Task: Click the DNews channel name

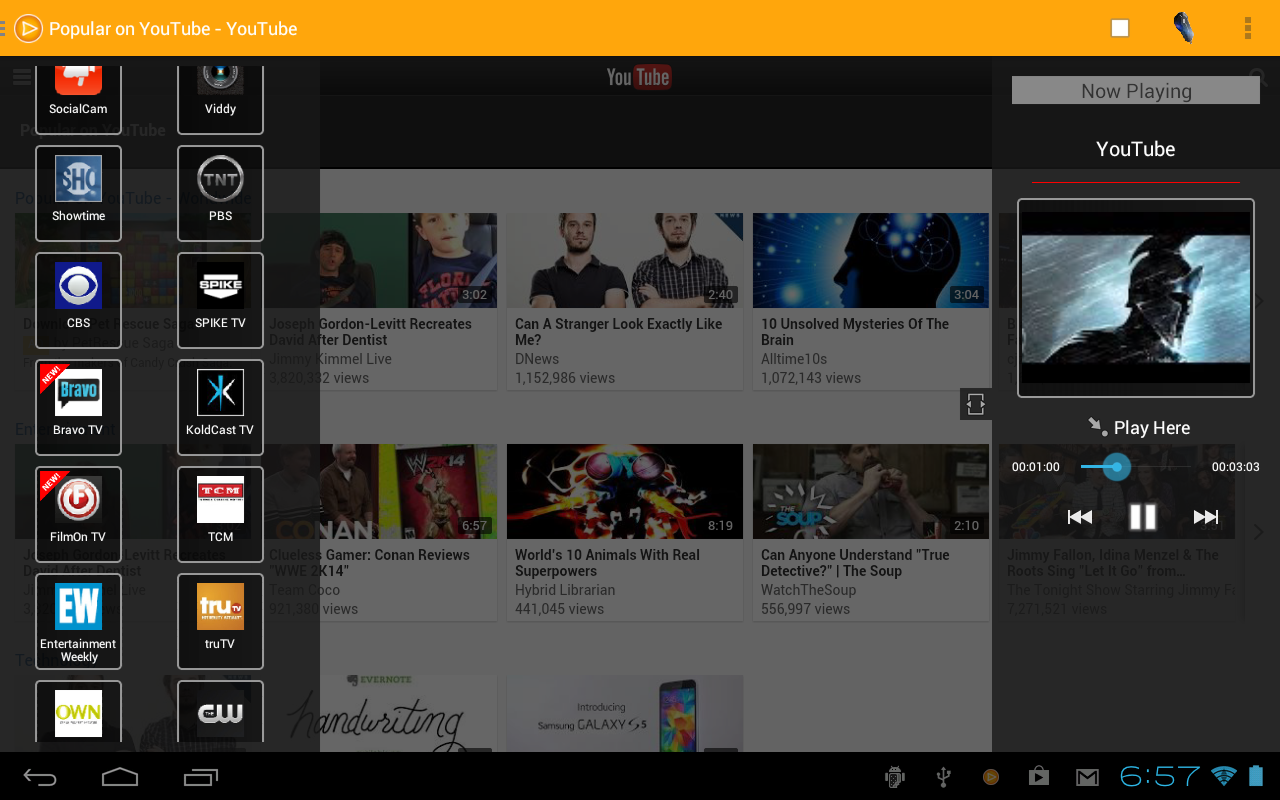Action: pos(537,359)
